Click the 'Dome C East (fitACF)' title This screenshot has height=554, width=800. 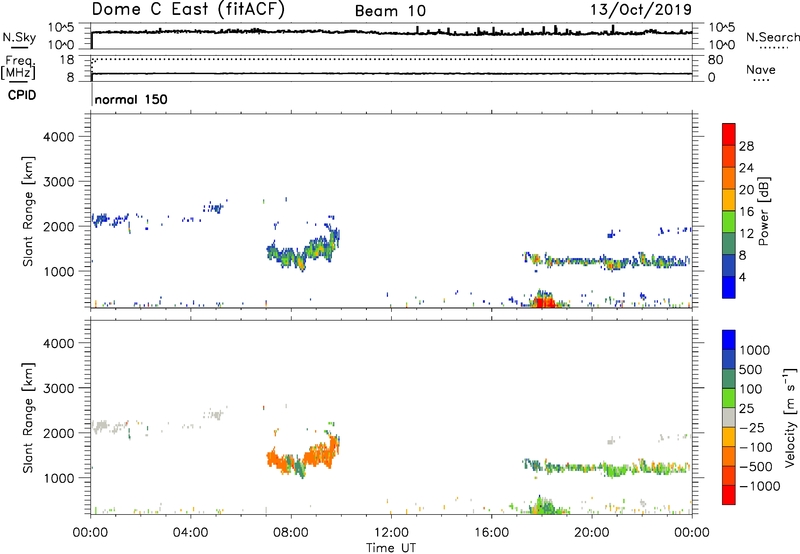[188, 10]
